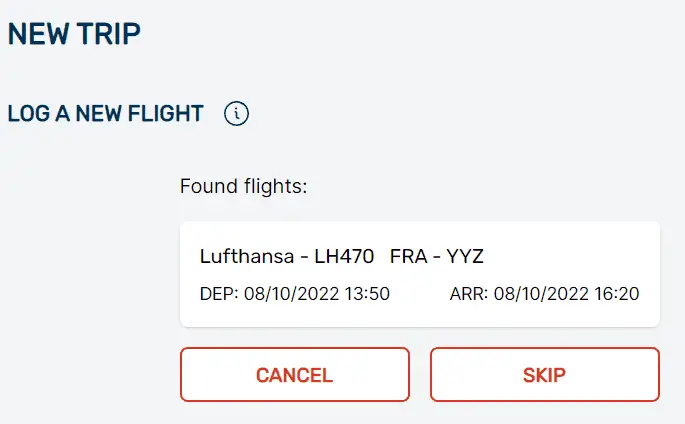The height and width of the screenshot is (424, 685).
Task: Select the Lufthansa LH470 flight result card
Action: 419,274
